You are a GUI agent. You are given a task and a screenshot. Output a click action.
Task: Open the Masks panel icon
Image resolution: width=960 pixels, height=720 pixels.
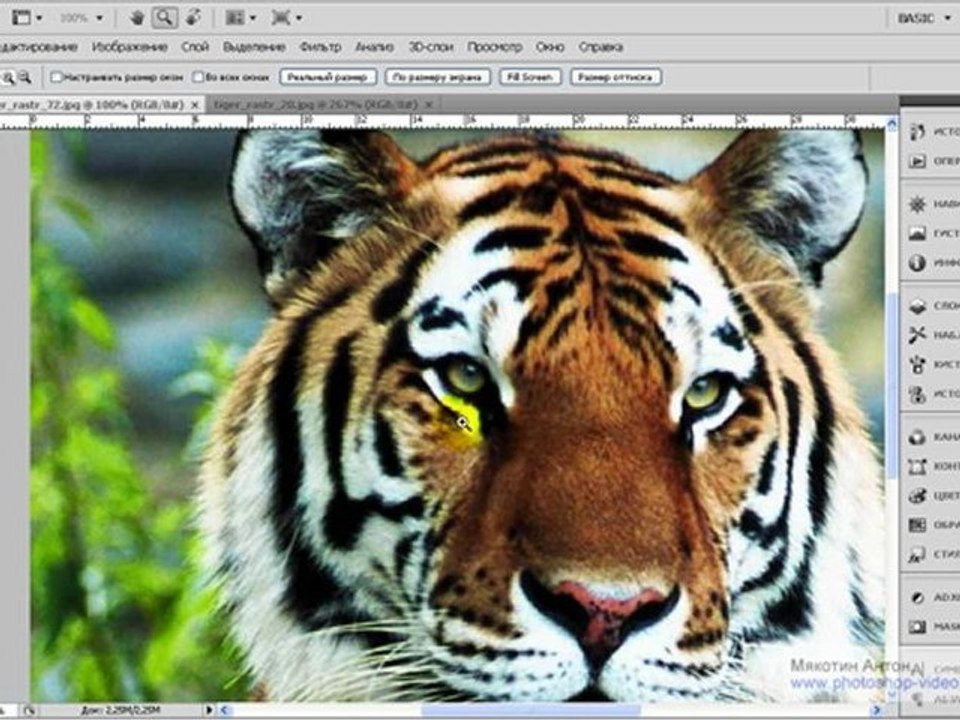917,627
